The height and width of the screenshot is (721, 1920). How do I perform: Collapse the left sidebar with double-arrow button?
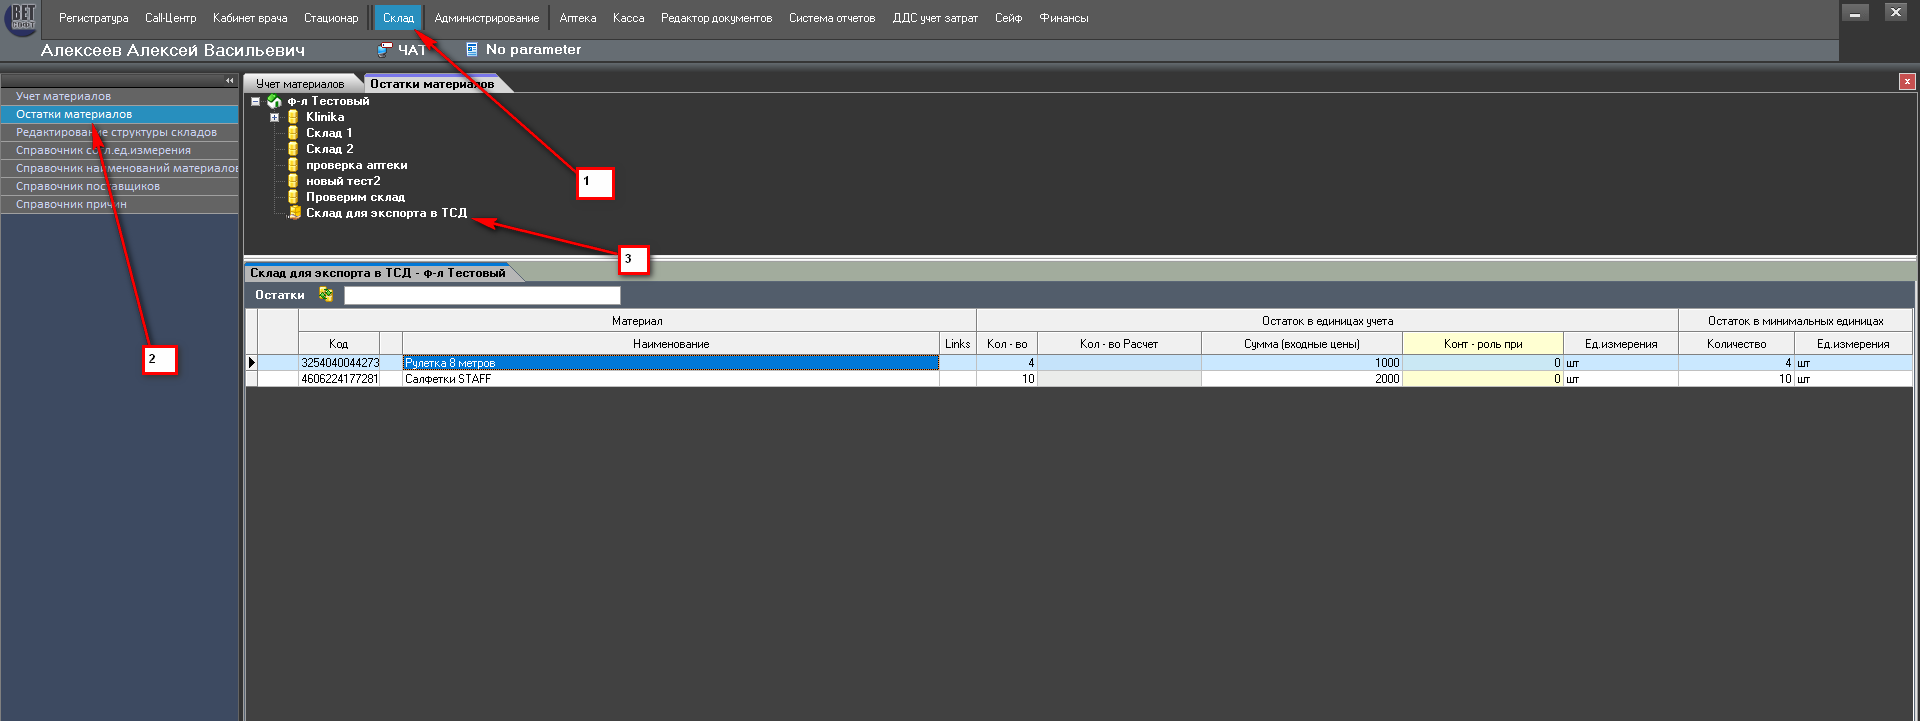229,80
